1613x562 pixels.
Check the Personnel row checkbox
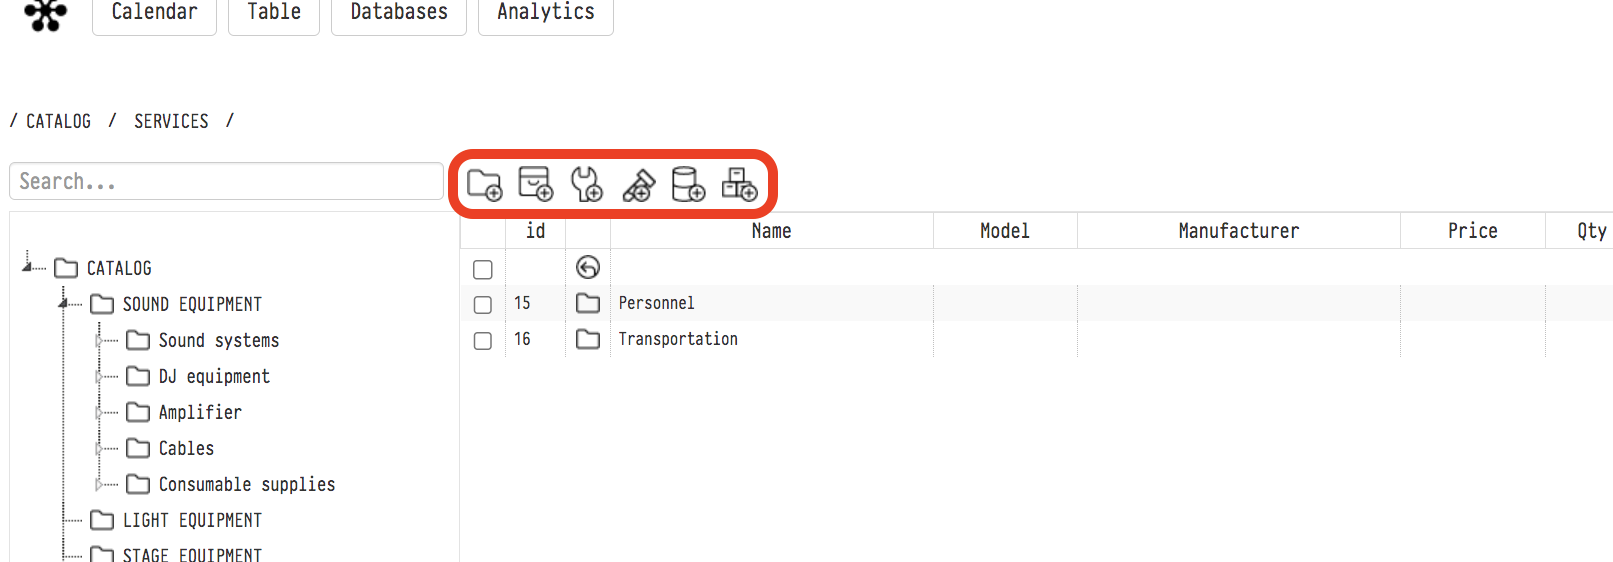[483, 304]
